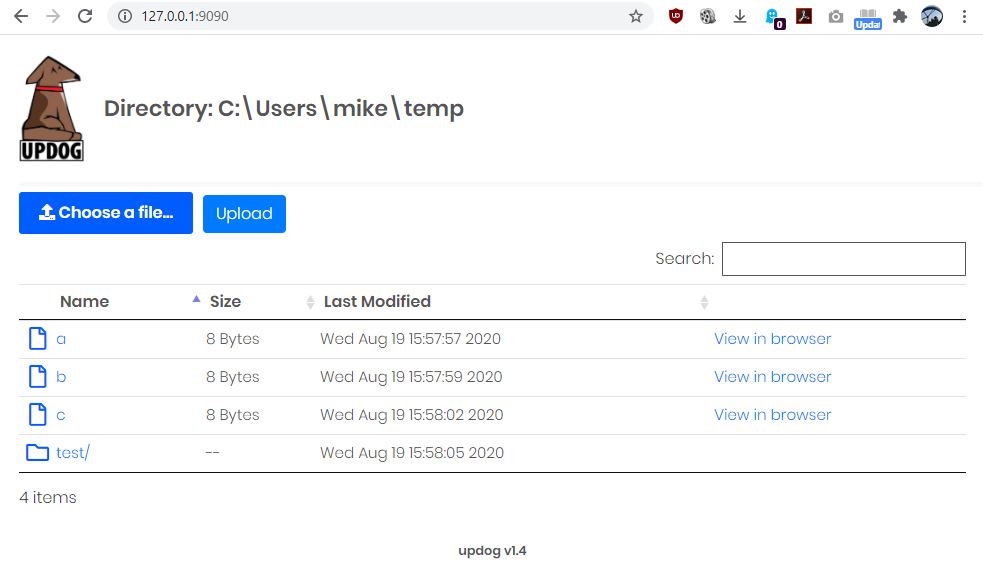Open the Adobe Acrobat extension icon
The width and height of the screenshot is (983, 562).
(x=804, y=16)
